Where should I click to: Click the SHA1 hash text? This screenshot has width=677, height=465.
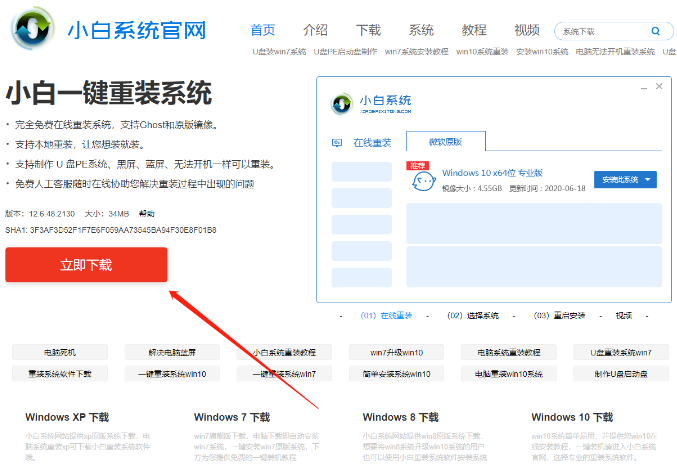point(111,230)
